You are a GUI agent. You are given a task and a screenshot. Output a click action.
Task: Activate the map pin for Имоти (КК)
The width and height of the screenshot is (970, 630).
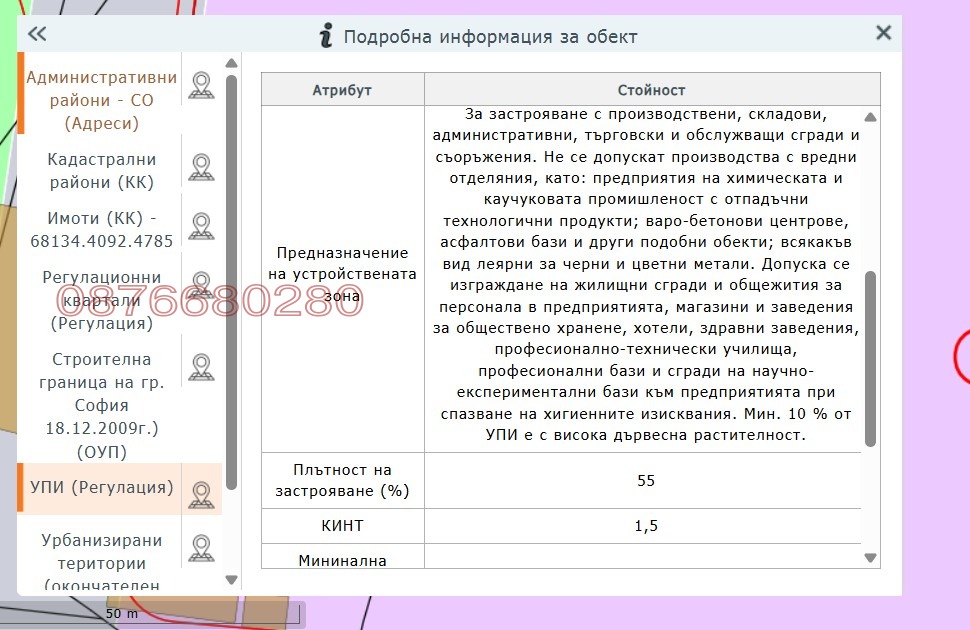coord(201,226)
